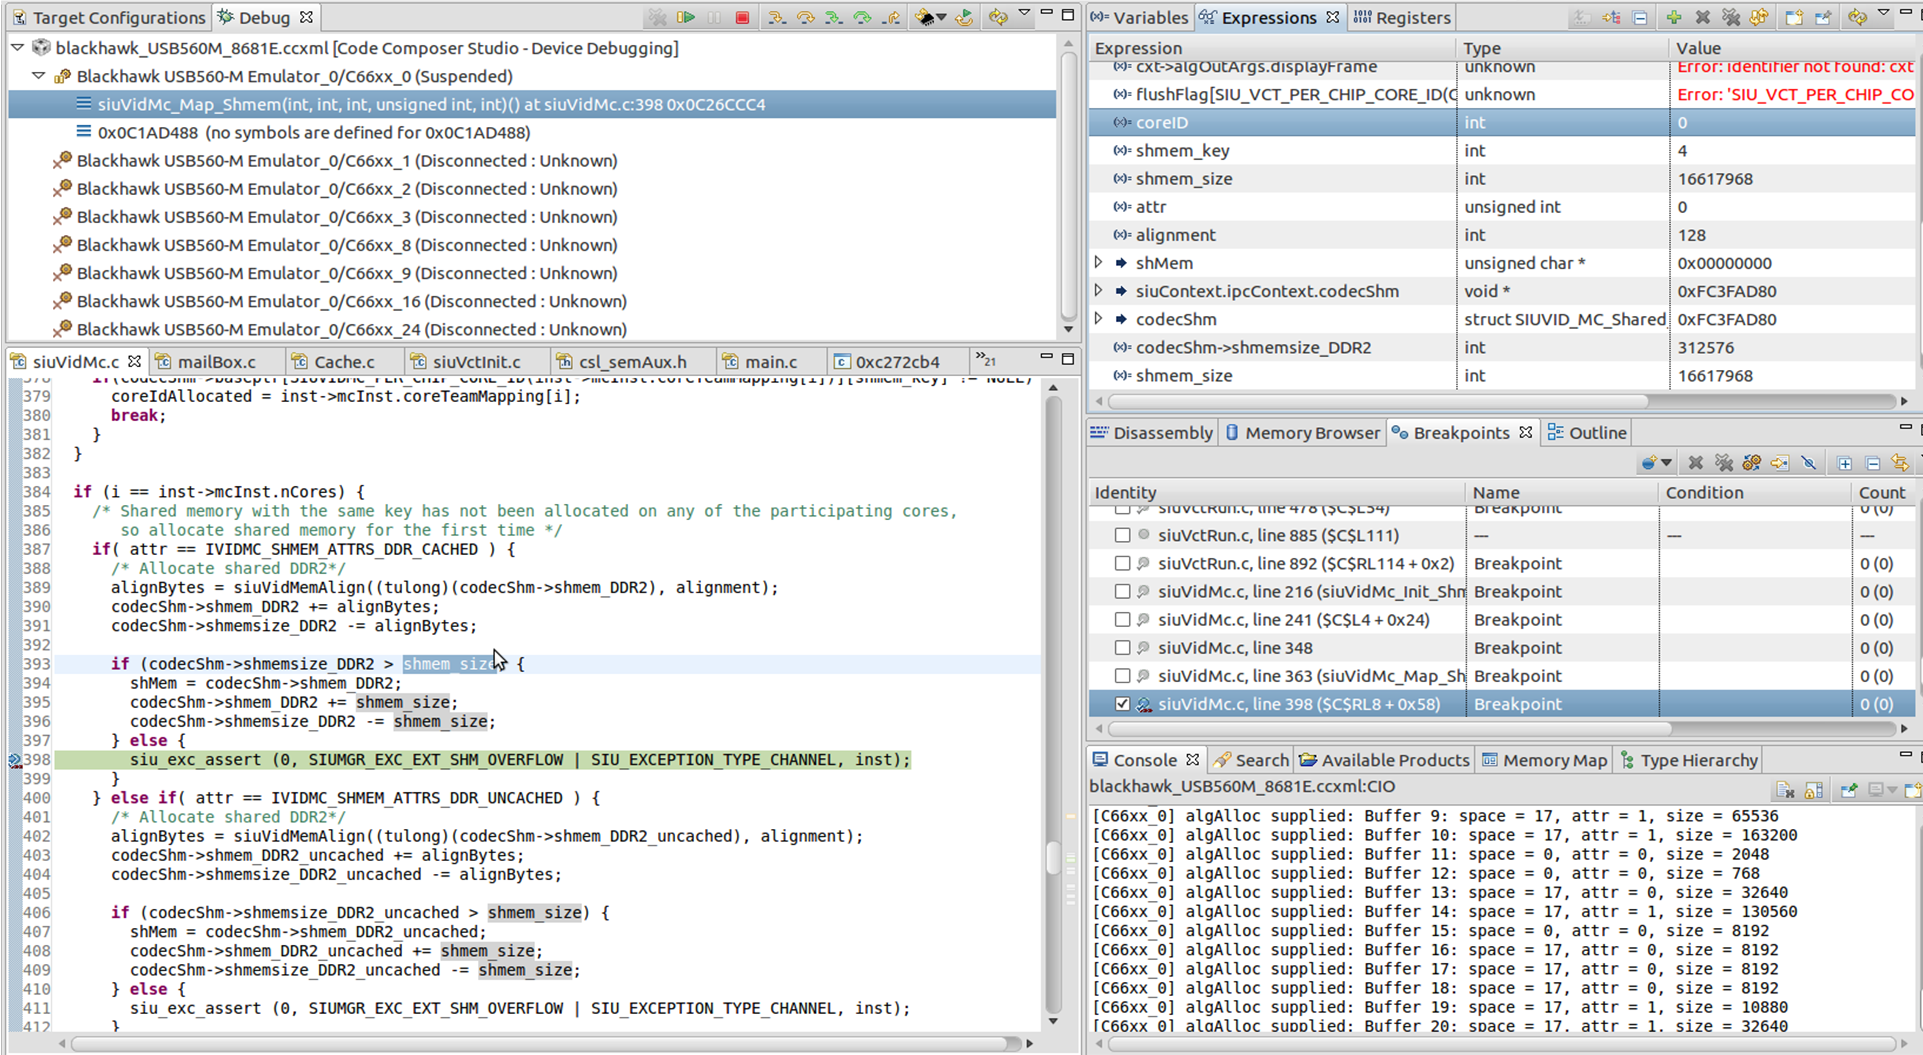Expand all in Breakpoints view
1923x1055 pixels.
tap(1844, 463)
